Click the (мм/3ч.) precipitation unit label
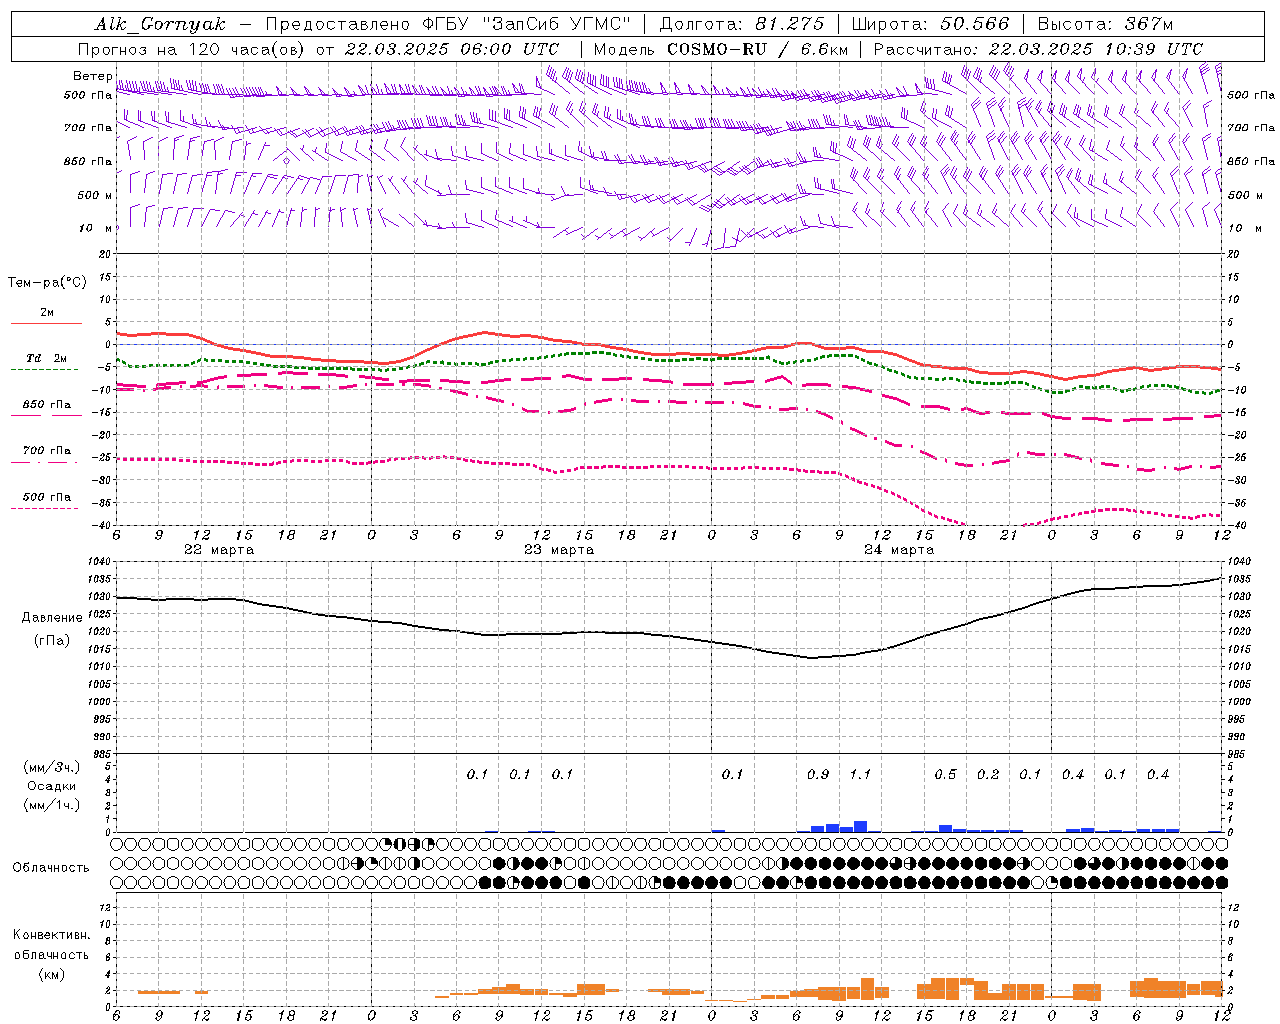The image size is (1280, 1024). [52, 767]
